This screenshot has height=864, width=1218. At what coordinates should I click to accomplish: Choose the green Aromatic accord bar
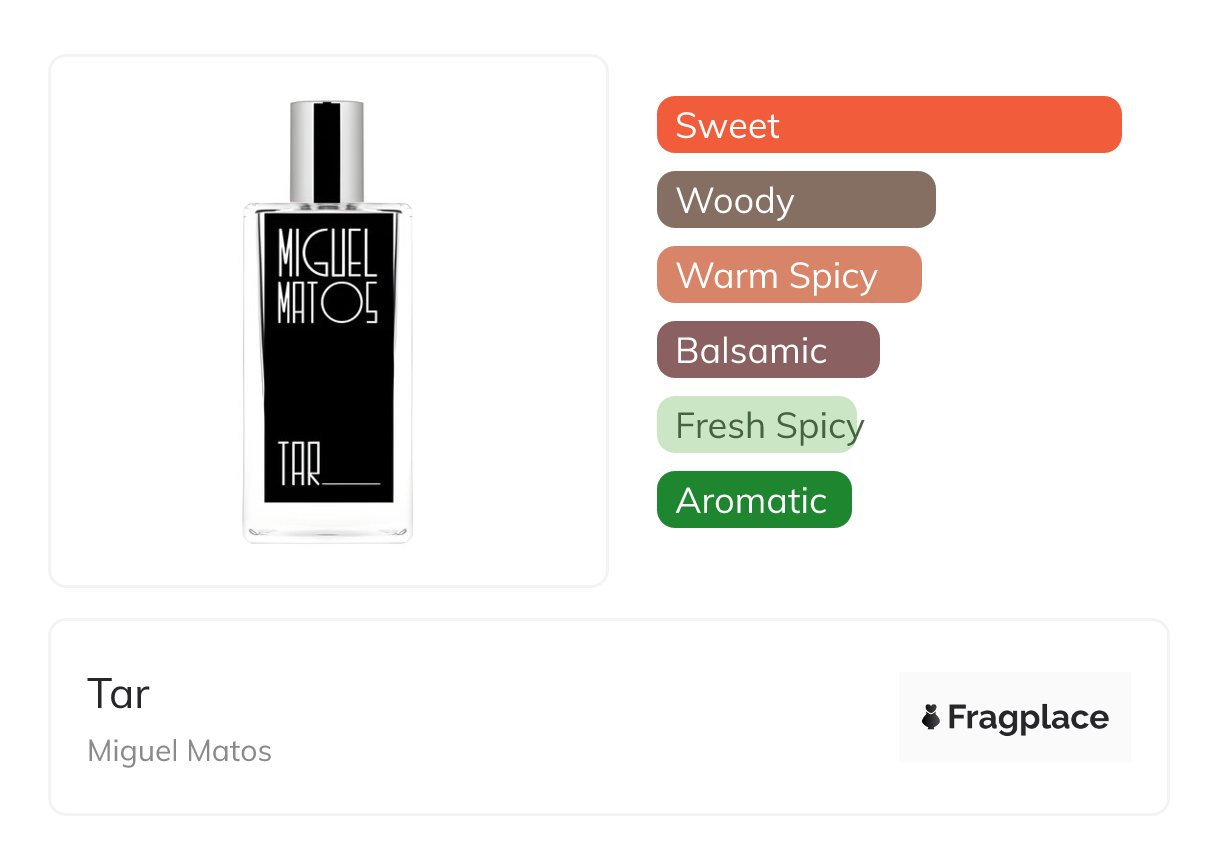click(x=753, y=500)
